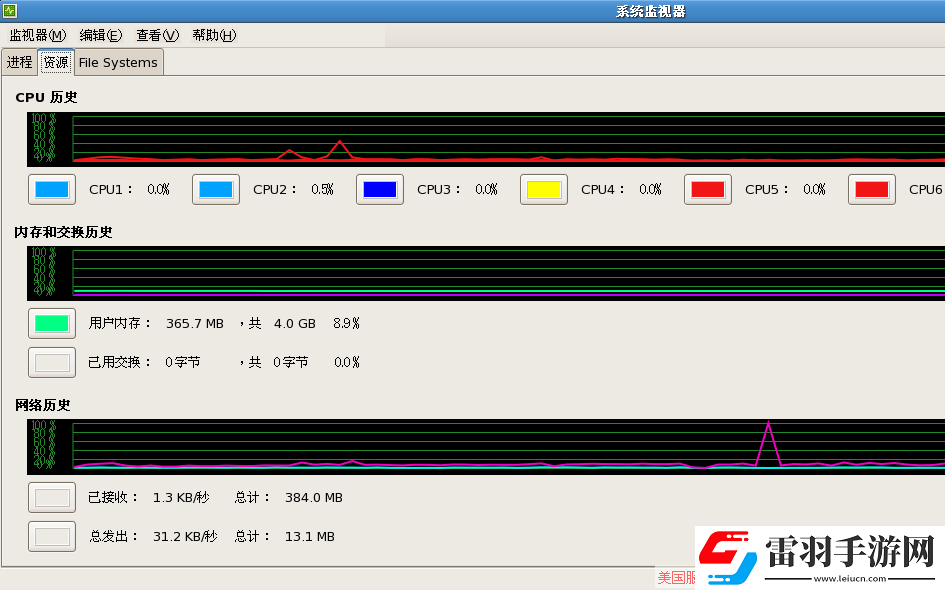Viewport: 945px width, 590px height.
Task: Click the system monitor title bar icon
Action: click(11, 10)
